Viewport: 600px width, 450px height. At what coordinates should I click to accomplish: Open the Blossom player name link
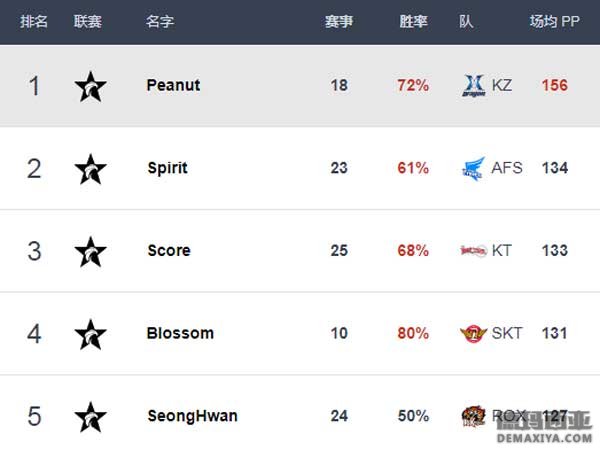180,333
